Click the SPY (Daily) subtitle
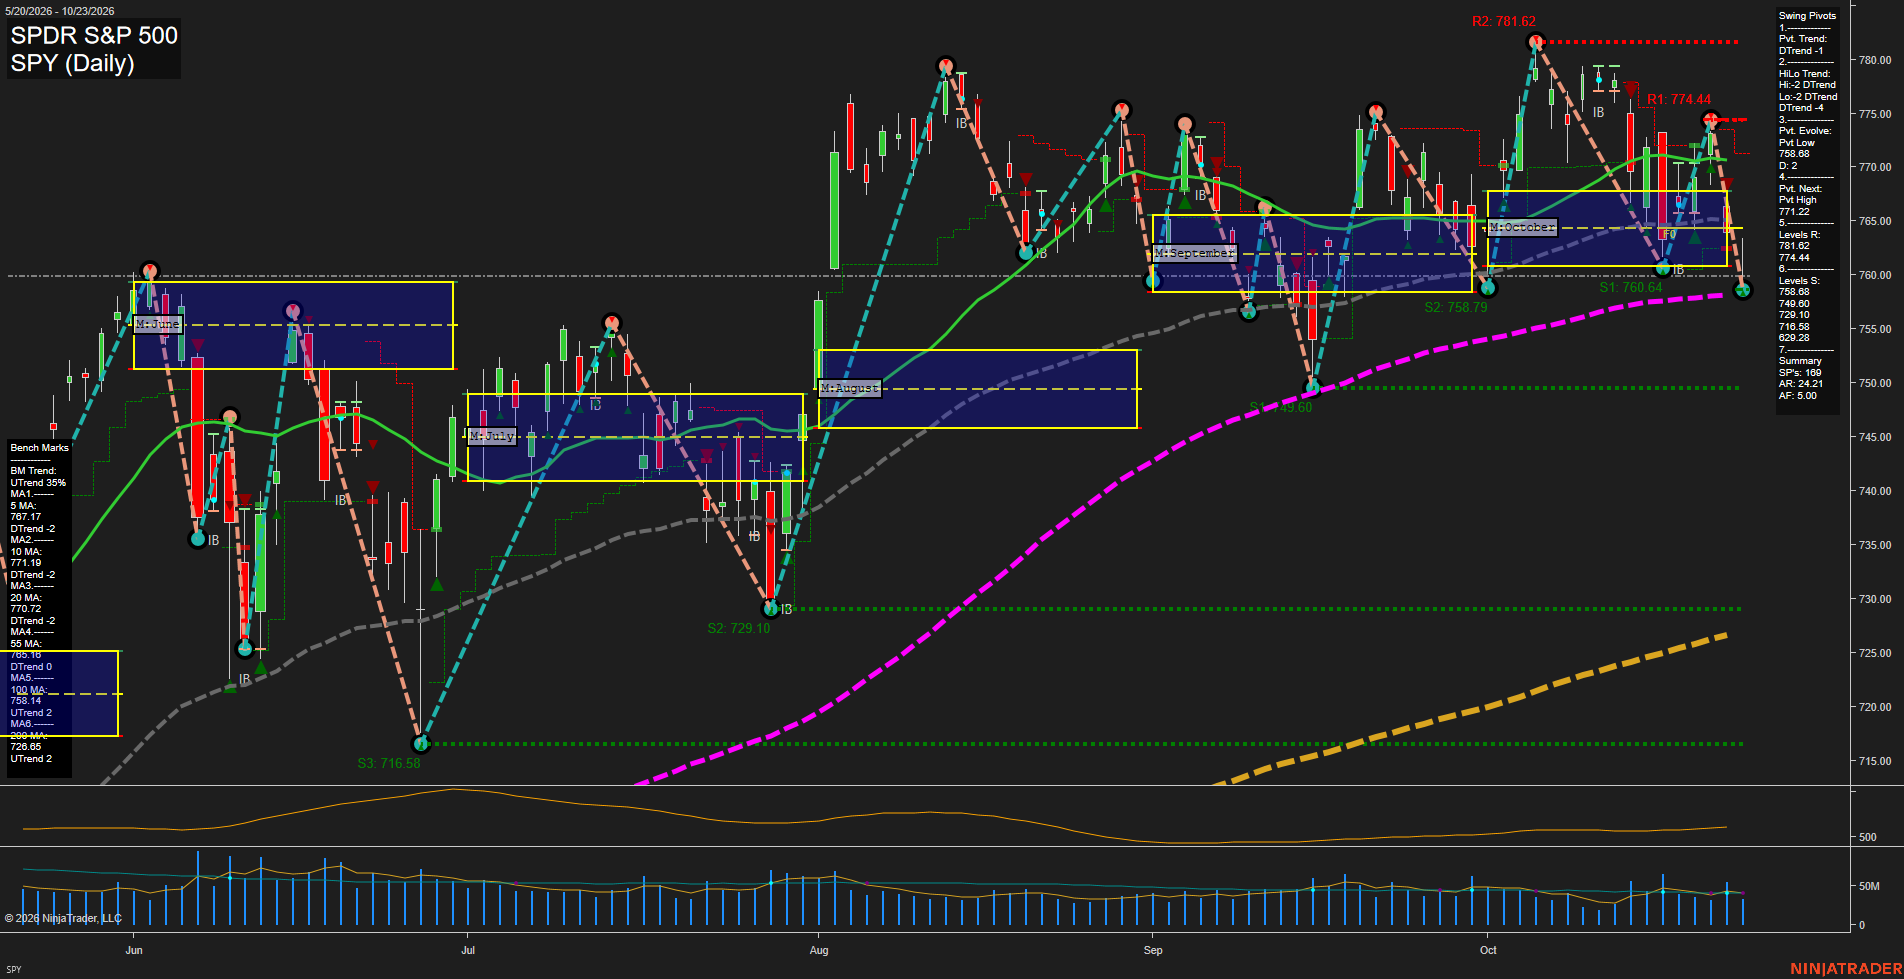 point(72,63)
